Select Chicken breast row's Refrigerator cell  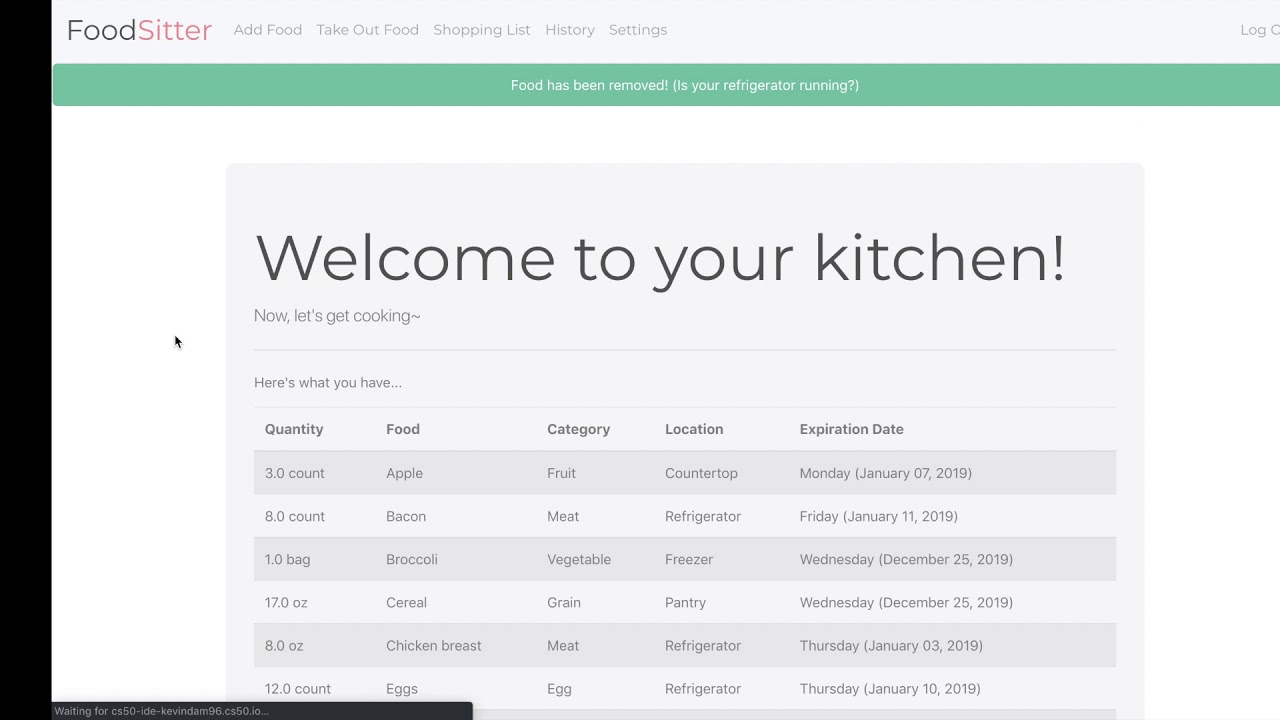coord(703,645)
